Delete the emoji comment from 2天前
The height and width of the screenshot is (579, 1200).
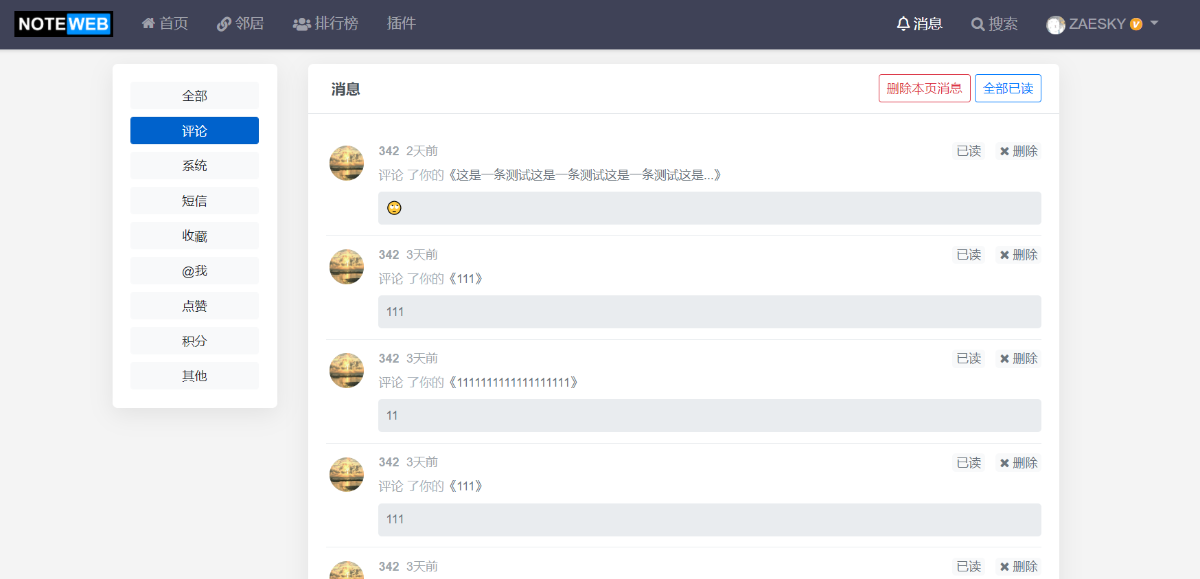pyautogui.click(x=1019, y=151)
